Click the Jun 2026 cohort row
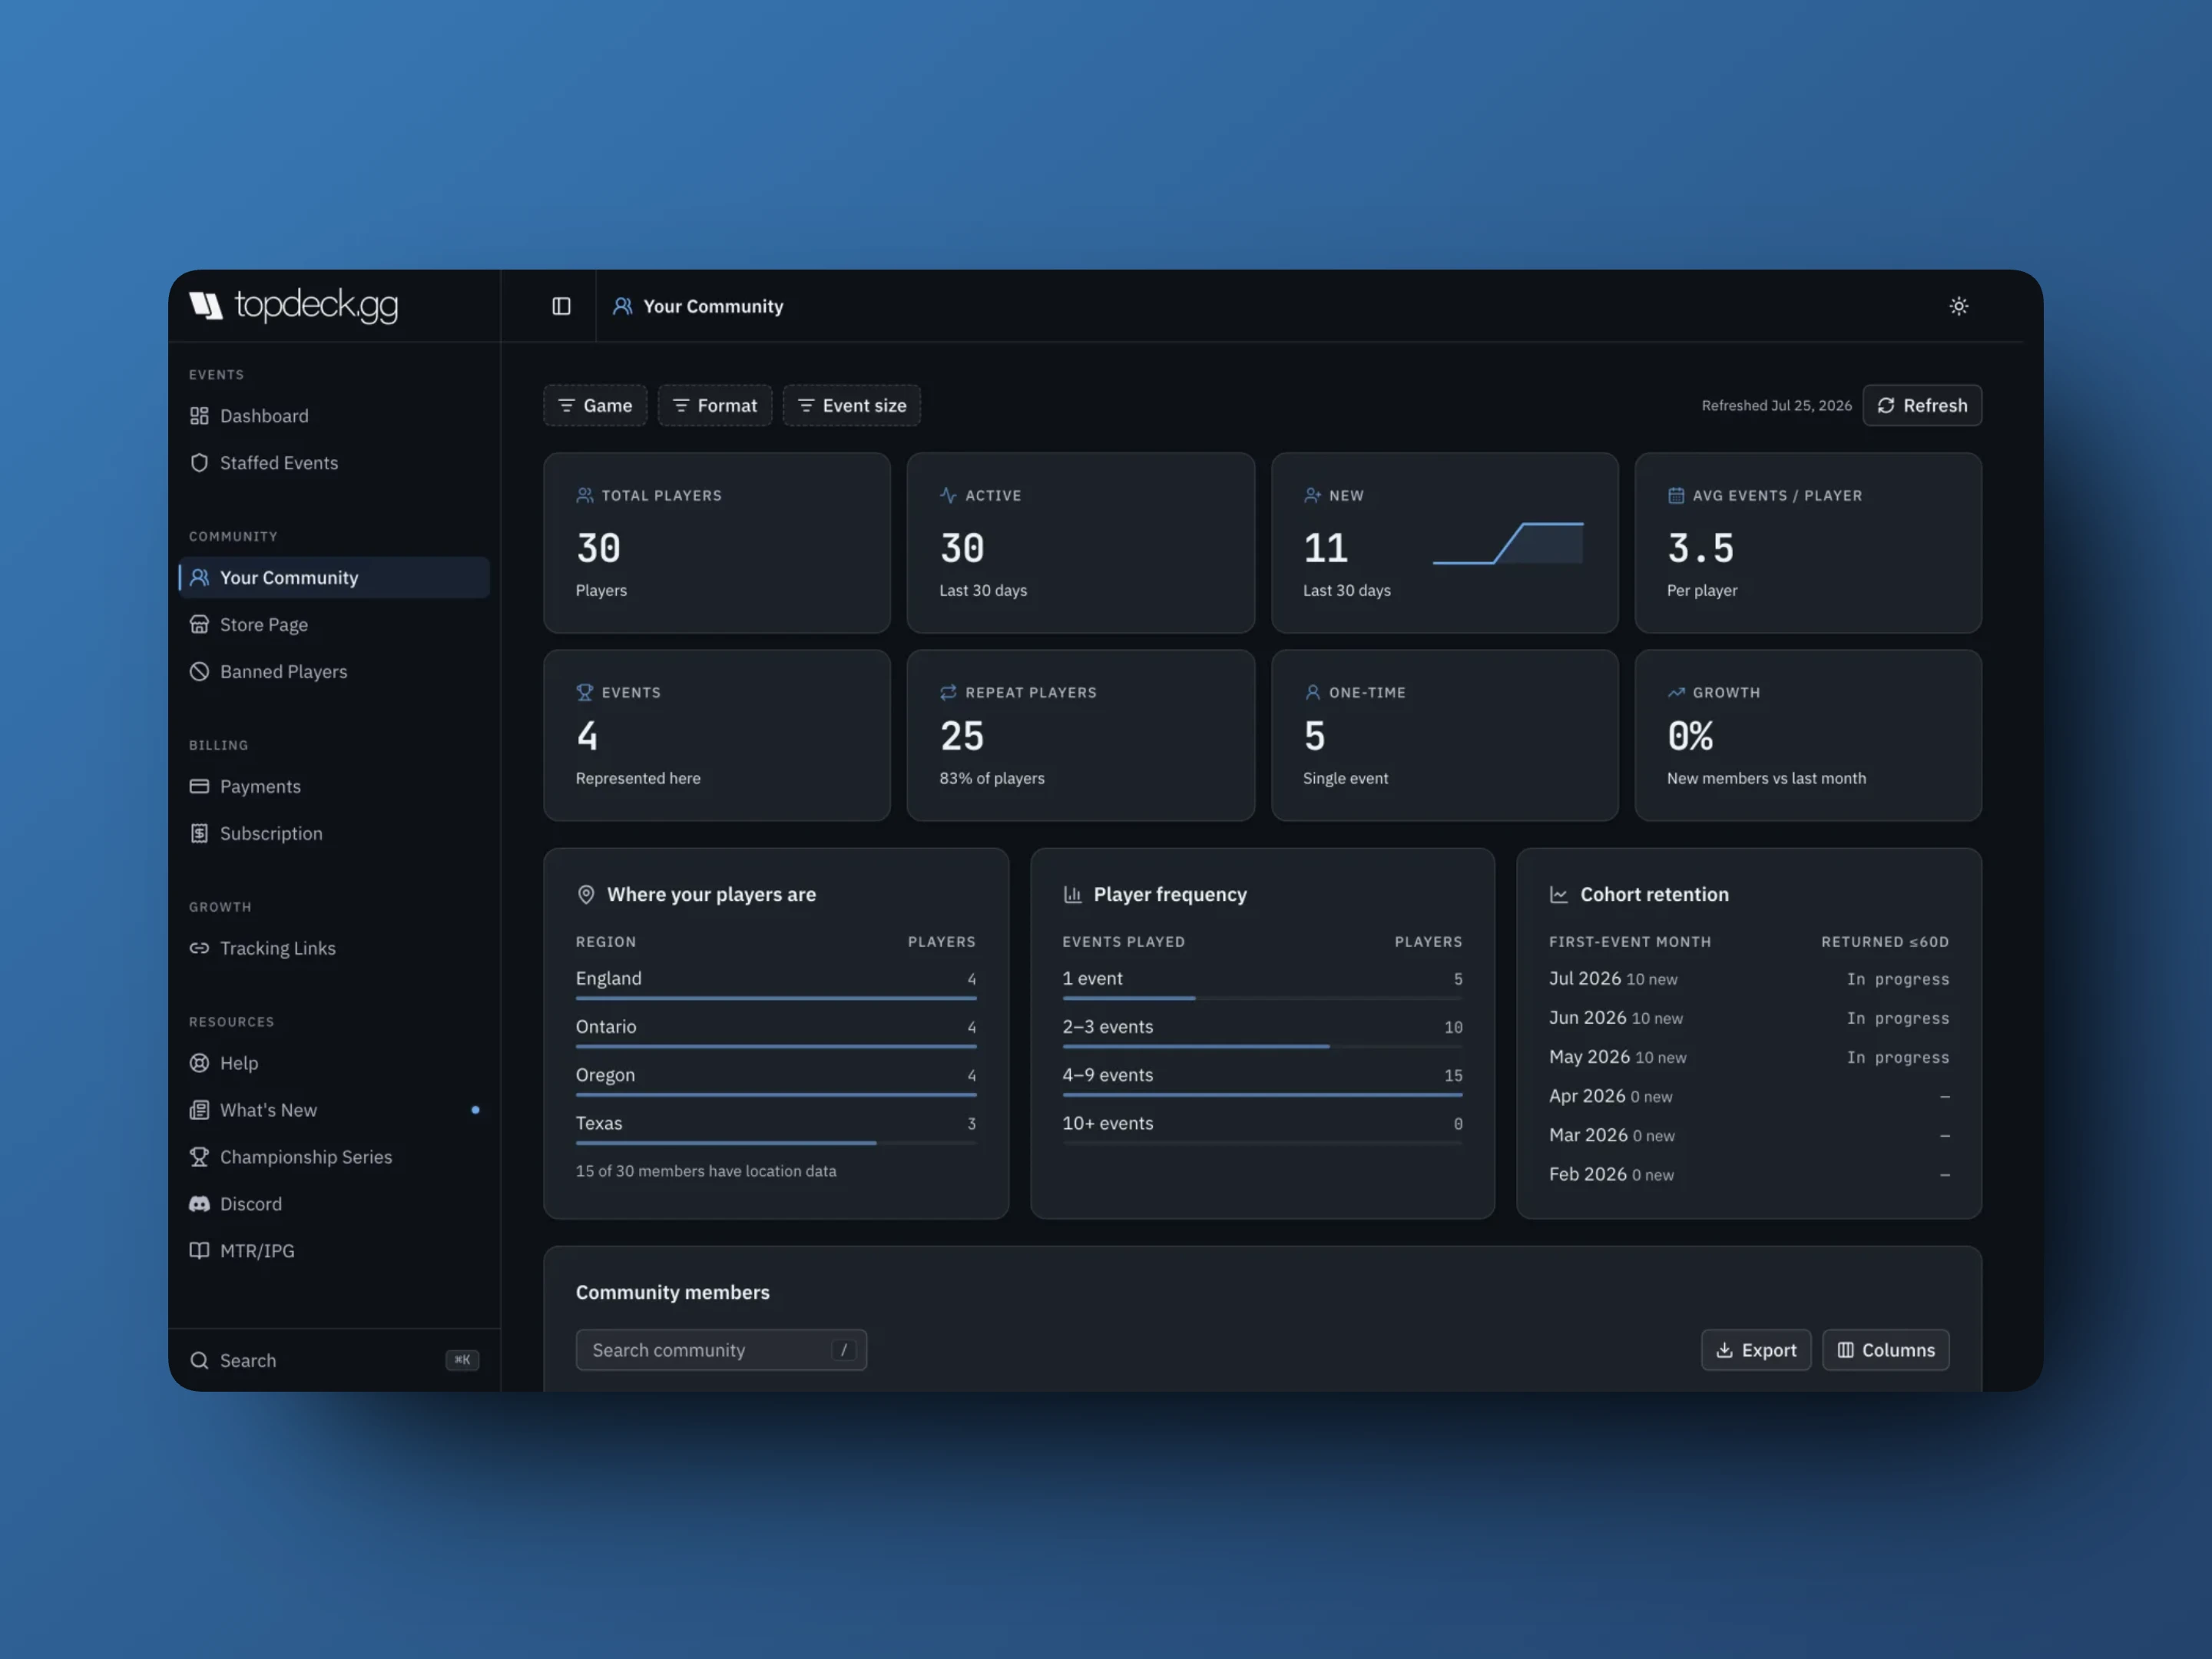Screen dimensions: 2212x1659 pyautogui.click(x=1749, y=1018)
